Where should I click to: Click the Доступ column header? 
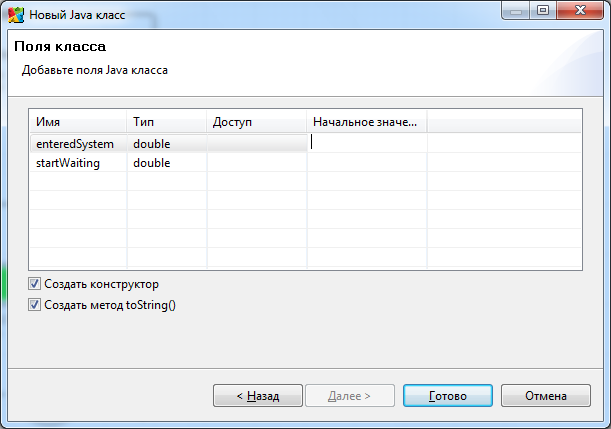click(256, 122)
